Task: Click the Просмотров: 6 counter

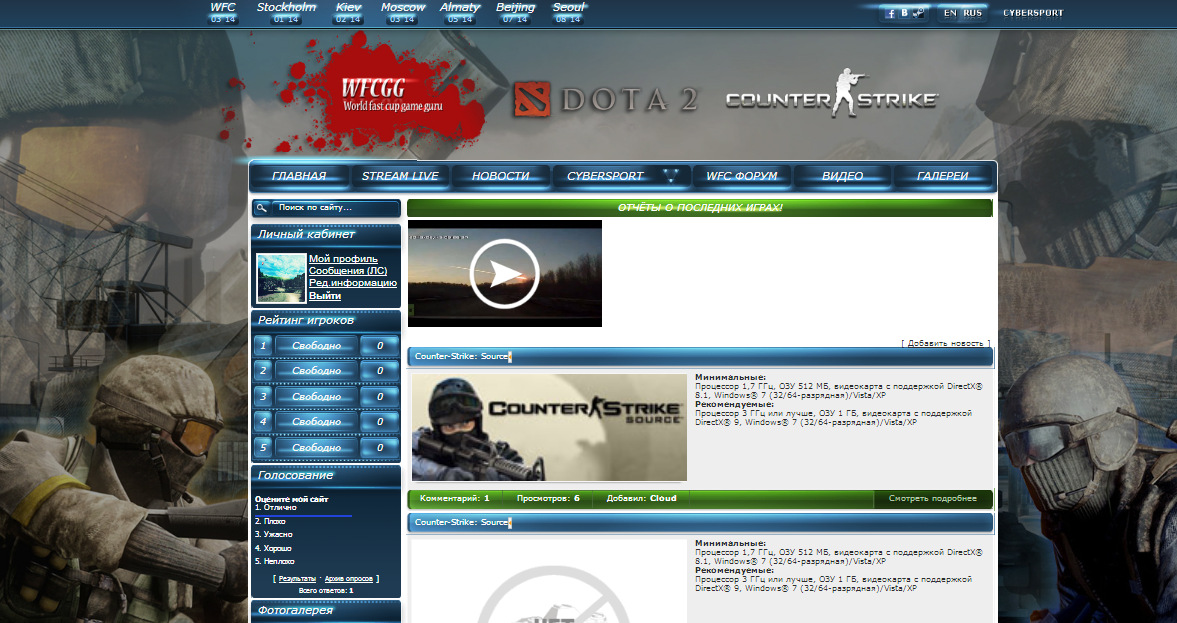Action: [548, 498]
